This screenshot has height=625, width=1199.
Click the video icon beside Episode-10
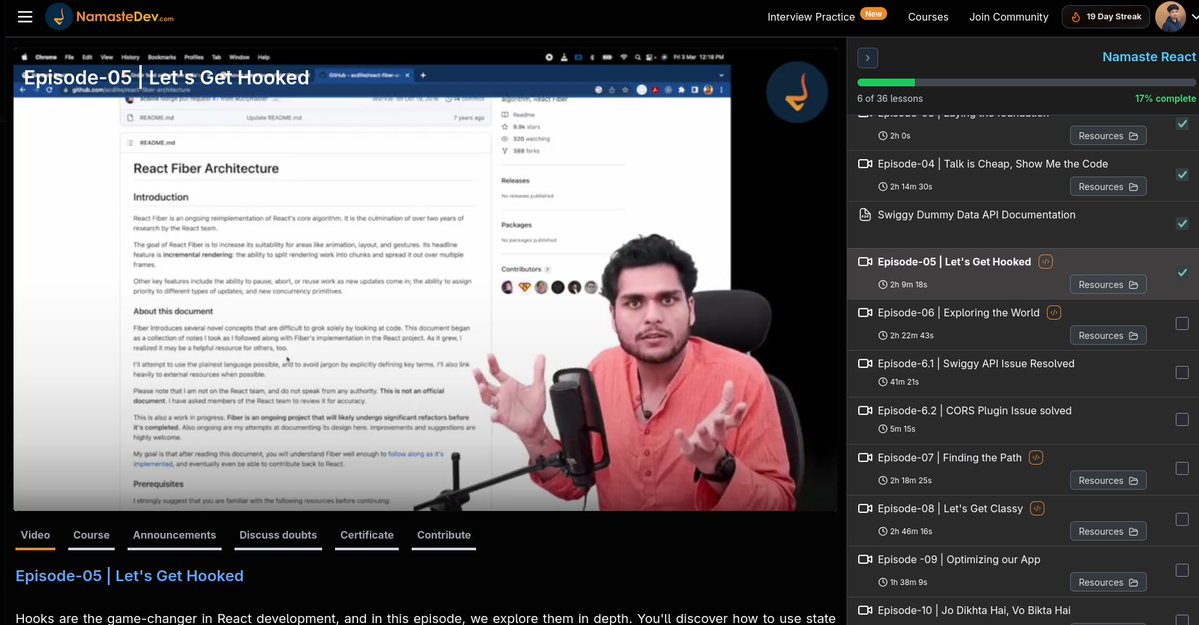click(865, 610)
